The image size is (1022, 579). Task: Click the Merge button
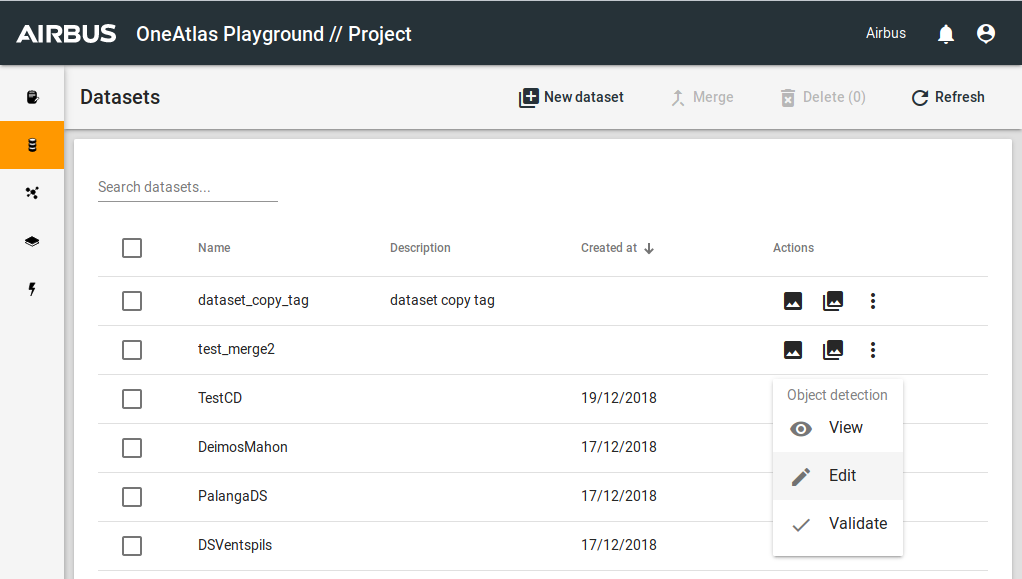tap(702, 97)
